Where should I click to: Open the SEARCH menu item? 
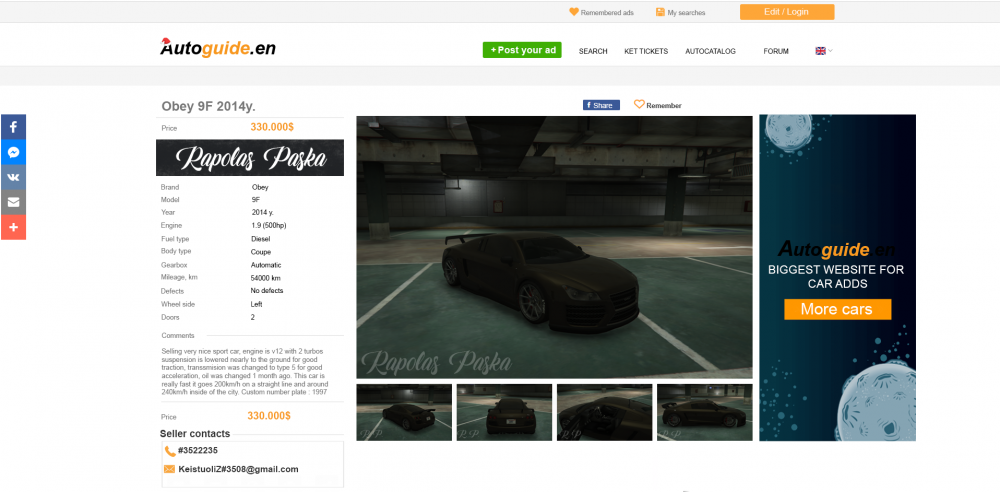593,51
